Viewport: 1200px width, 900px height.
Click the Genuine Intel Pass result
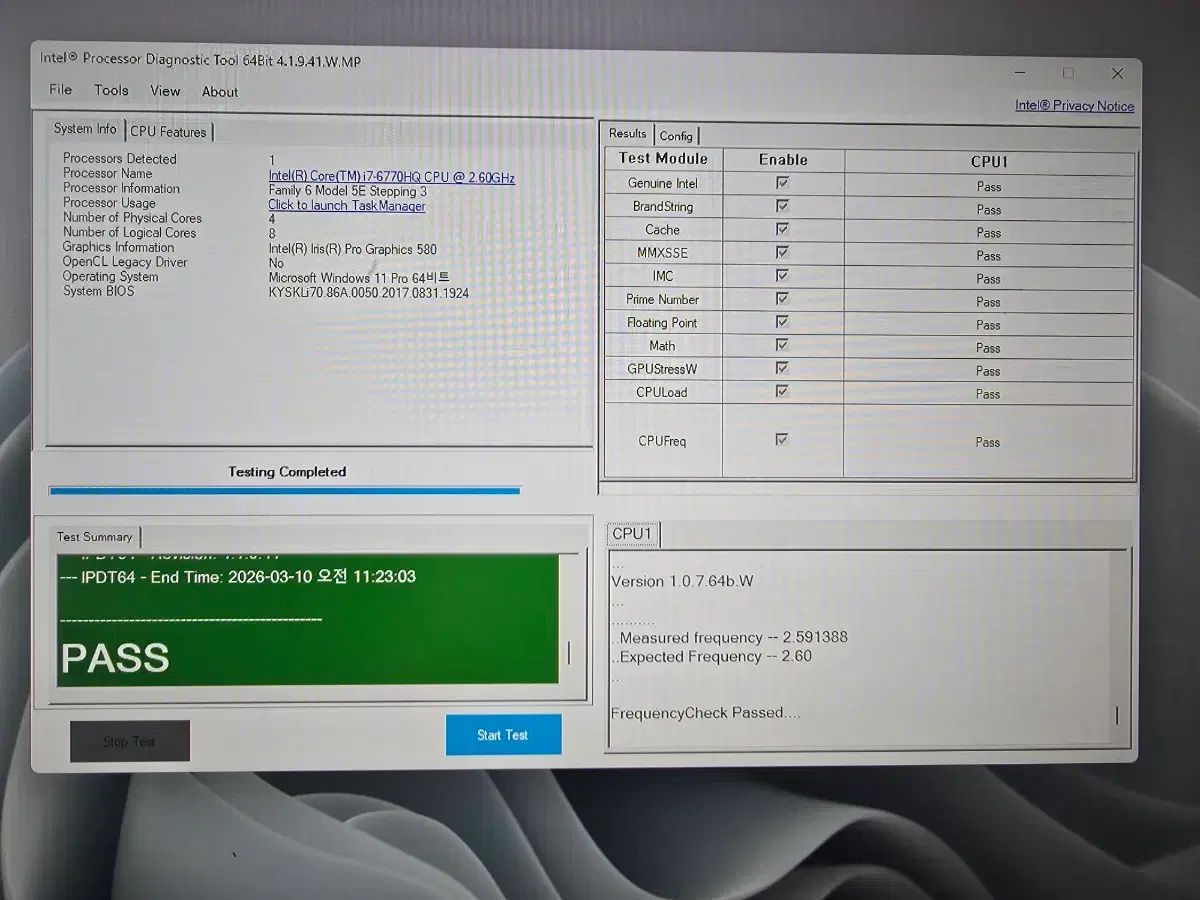pos(989,187)
